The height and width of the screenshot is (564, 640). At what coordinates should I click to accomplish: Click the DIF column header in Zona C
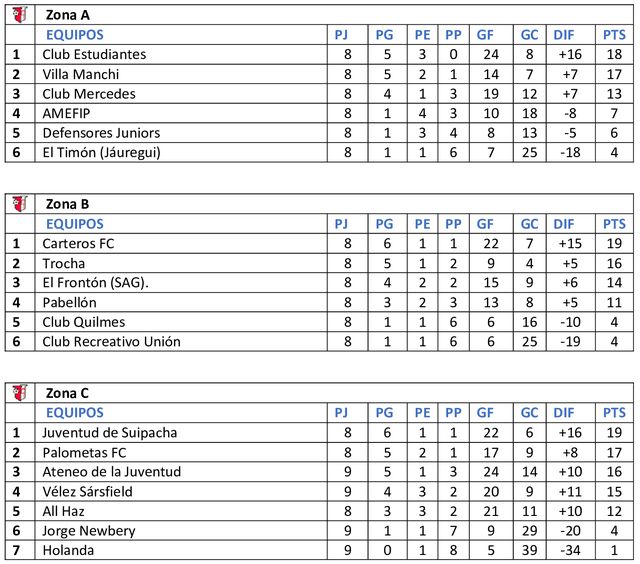(564, 413)
